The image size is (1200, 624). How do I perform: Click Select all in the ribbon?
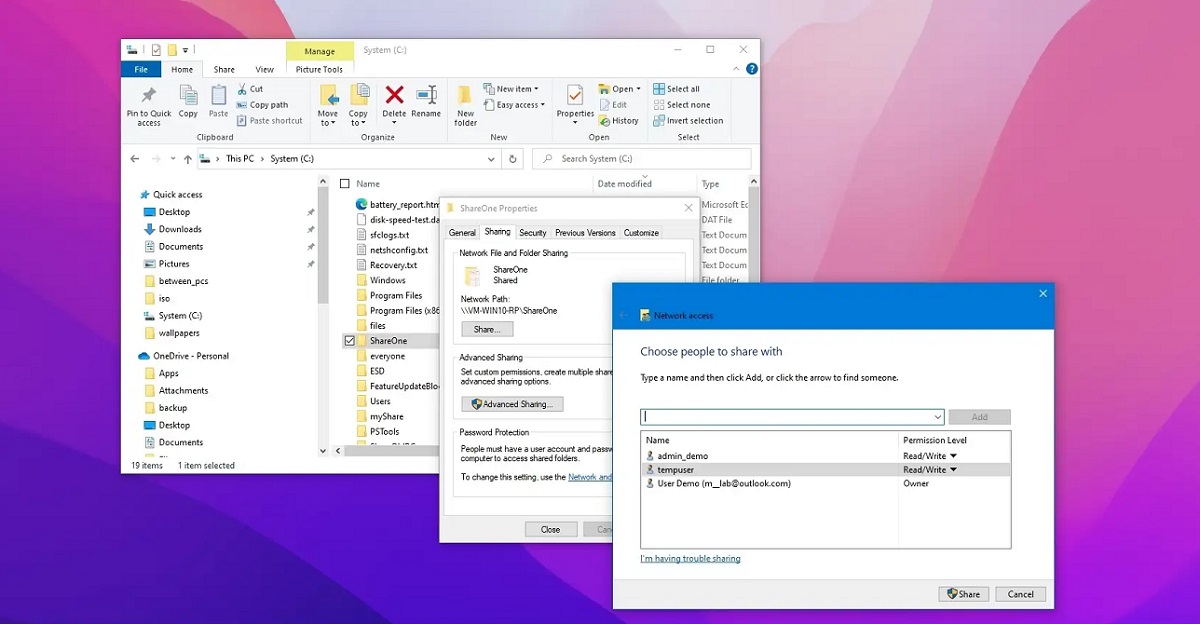pyautogui.click(x=676, y=89)
